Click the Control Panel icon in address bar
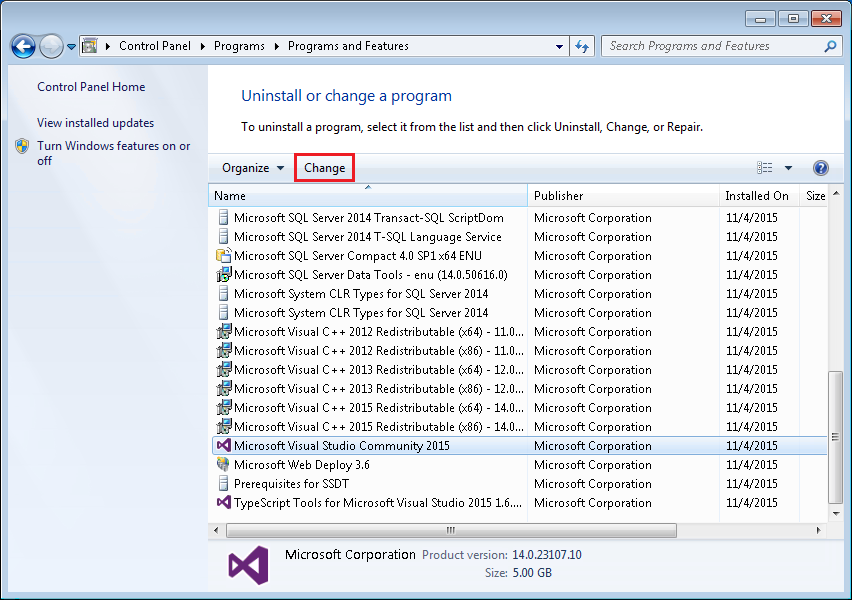Image resolution: width=852 pixels, height=600 pixels. click(x=89, y=46)
